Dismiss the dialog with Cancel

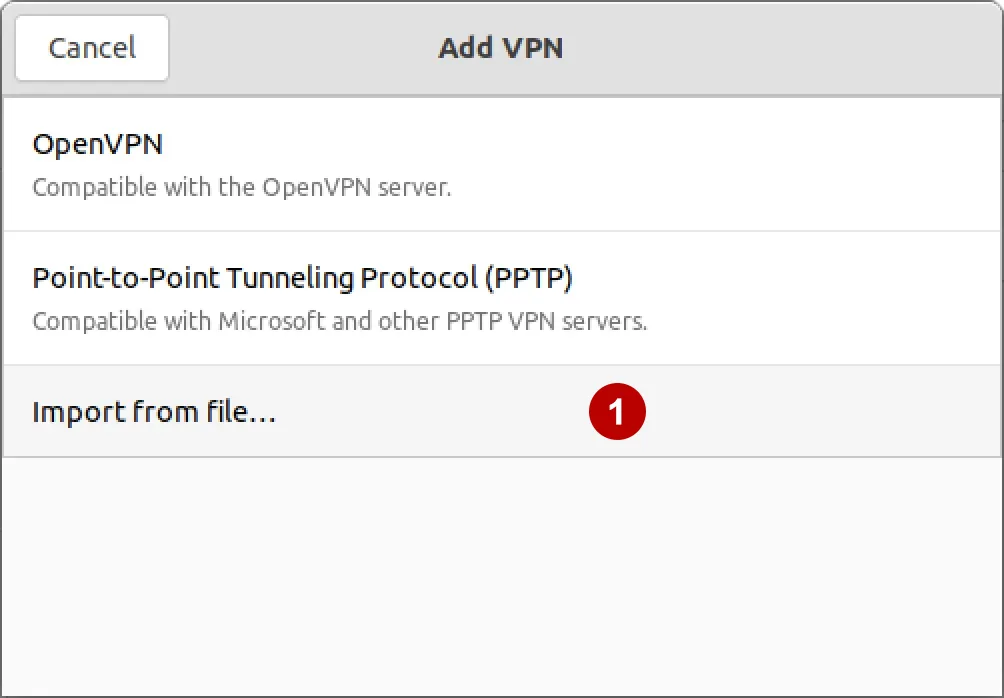(x=91, y=47)
